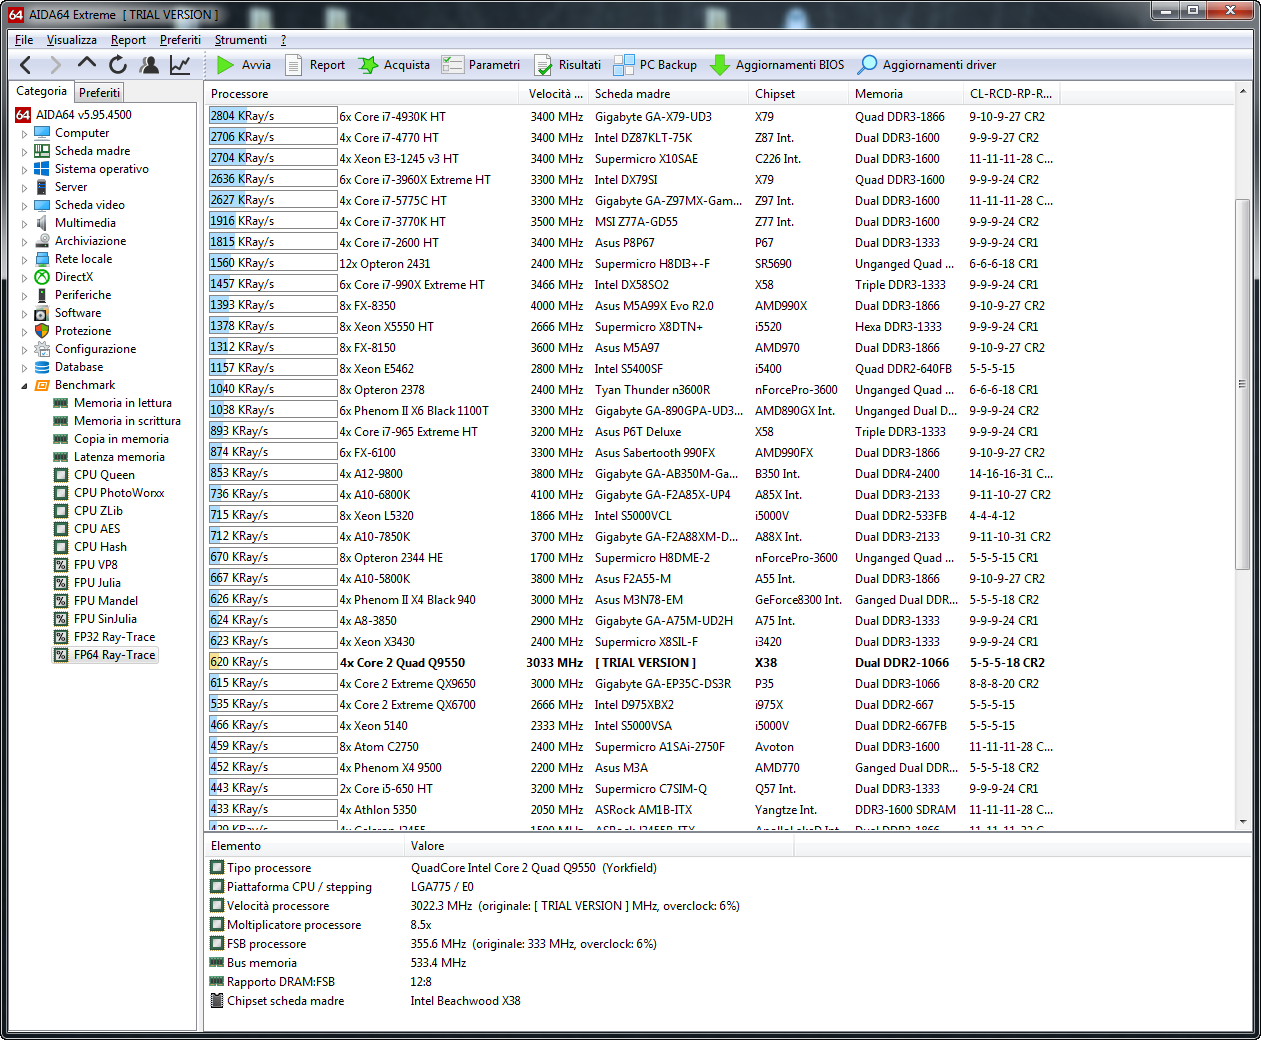Image resolution: width=1261 pixels, height=1040 pixels.
Task: Expand the Scheda video tree node
Action: (x=24, y=205)
